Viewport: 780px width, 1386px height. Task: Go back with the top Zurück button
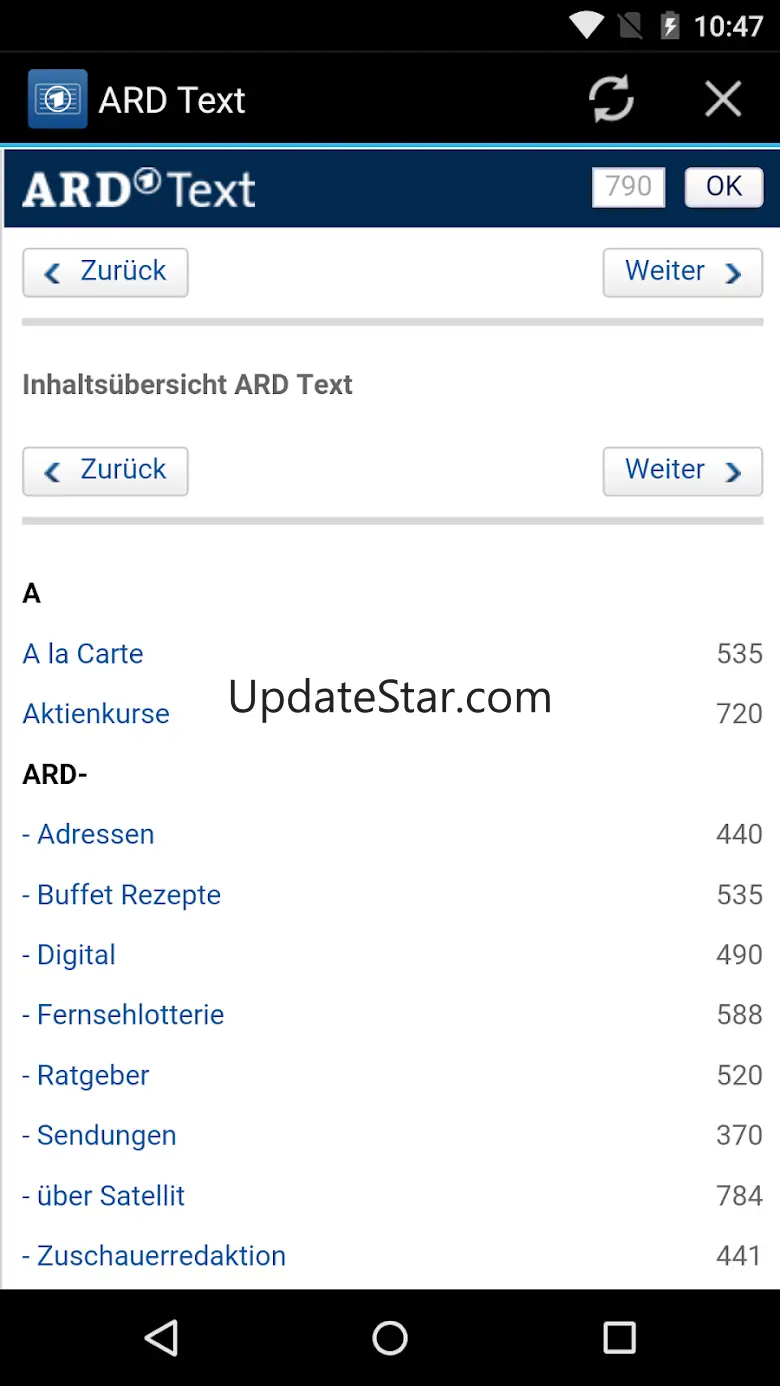(105, 272)
